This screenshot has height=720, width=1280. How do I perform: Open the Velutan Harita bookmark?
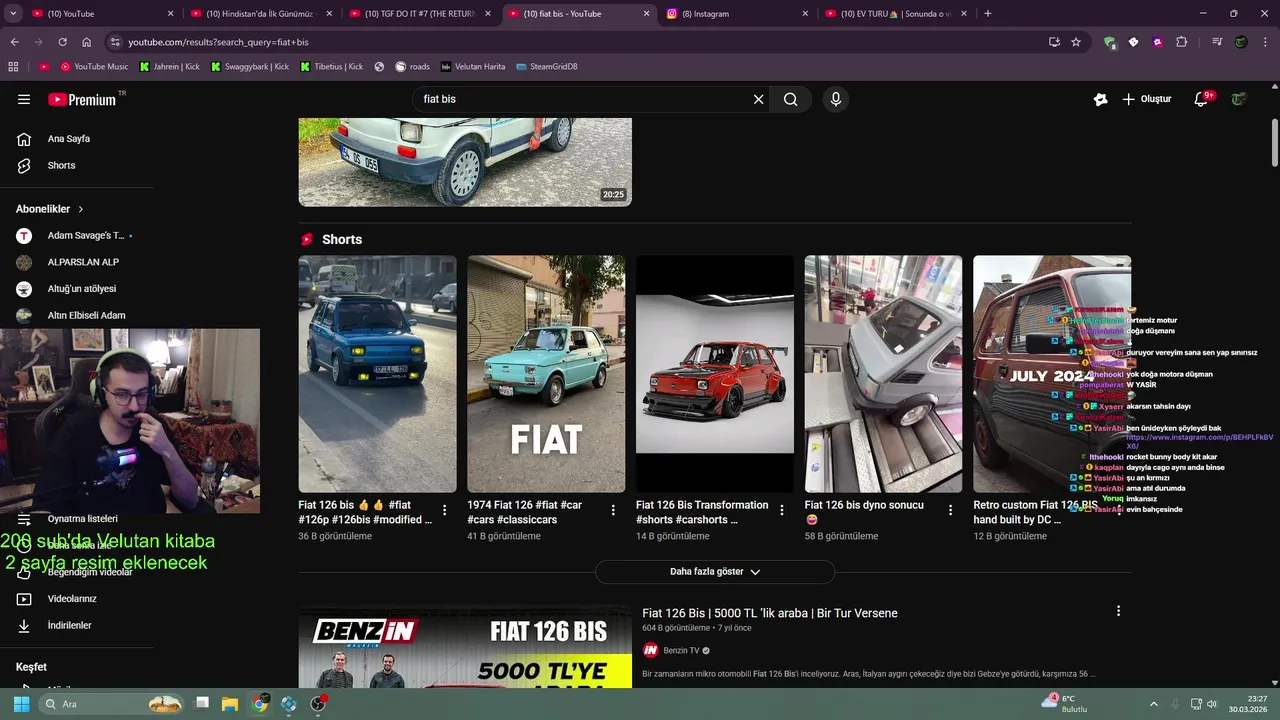tap(473, 67)
